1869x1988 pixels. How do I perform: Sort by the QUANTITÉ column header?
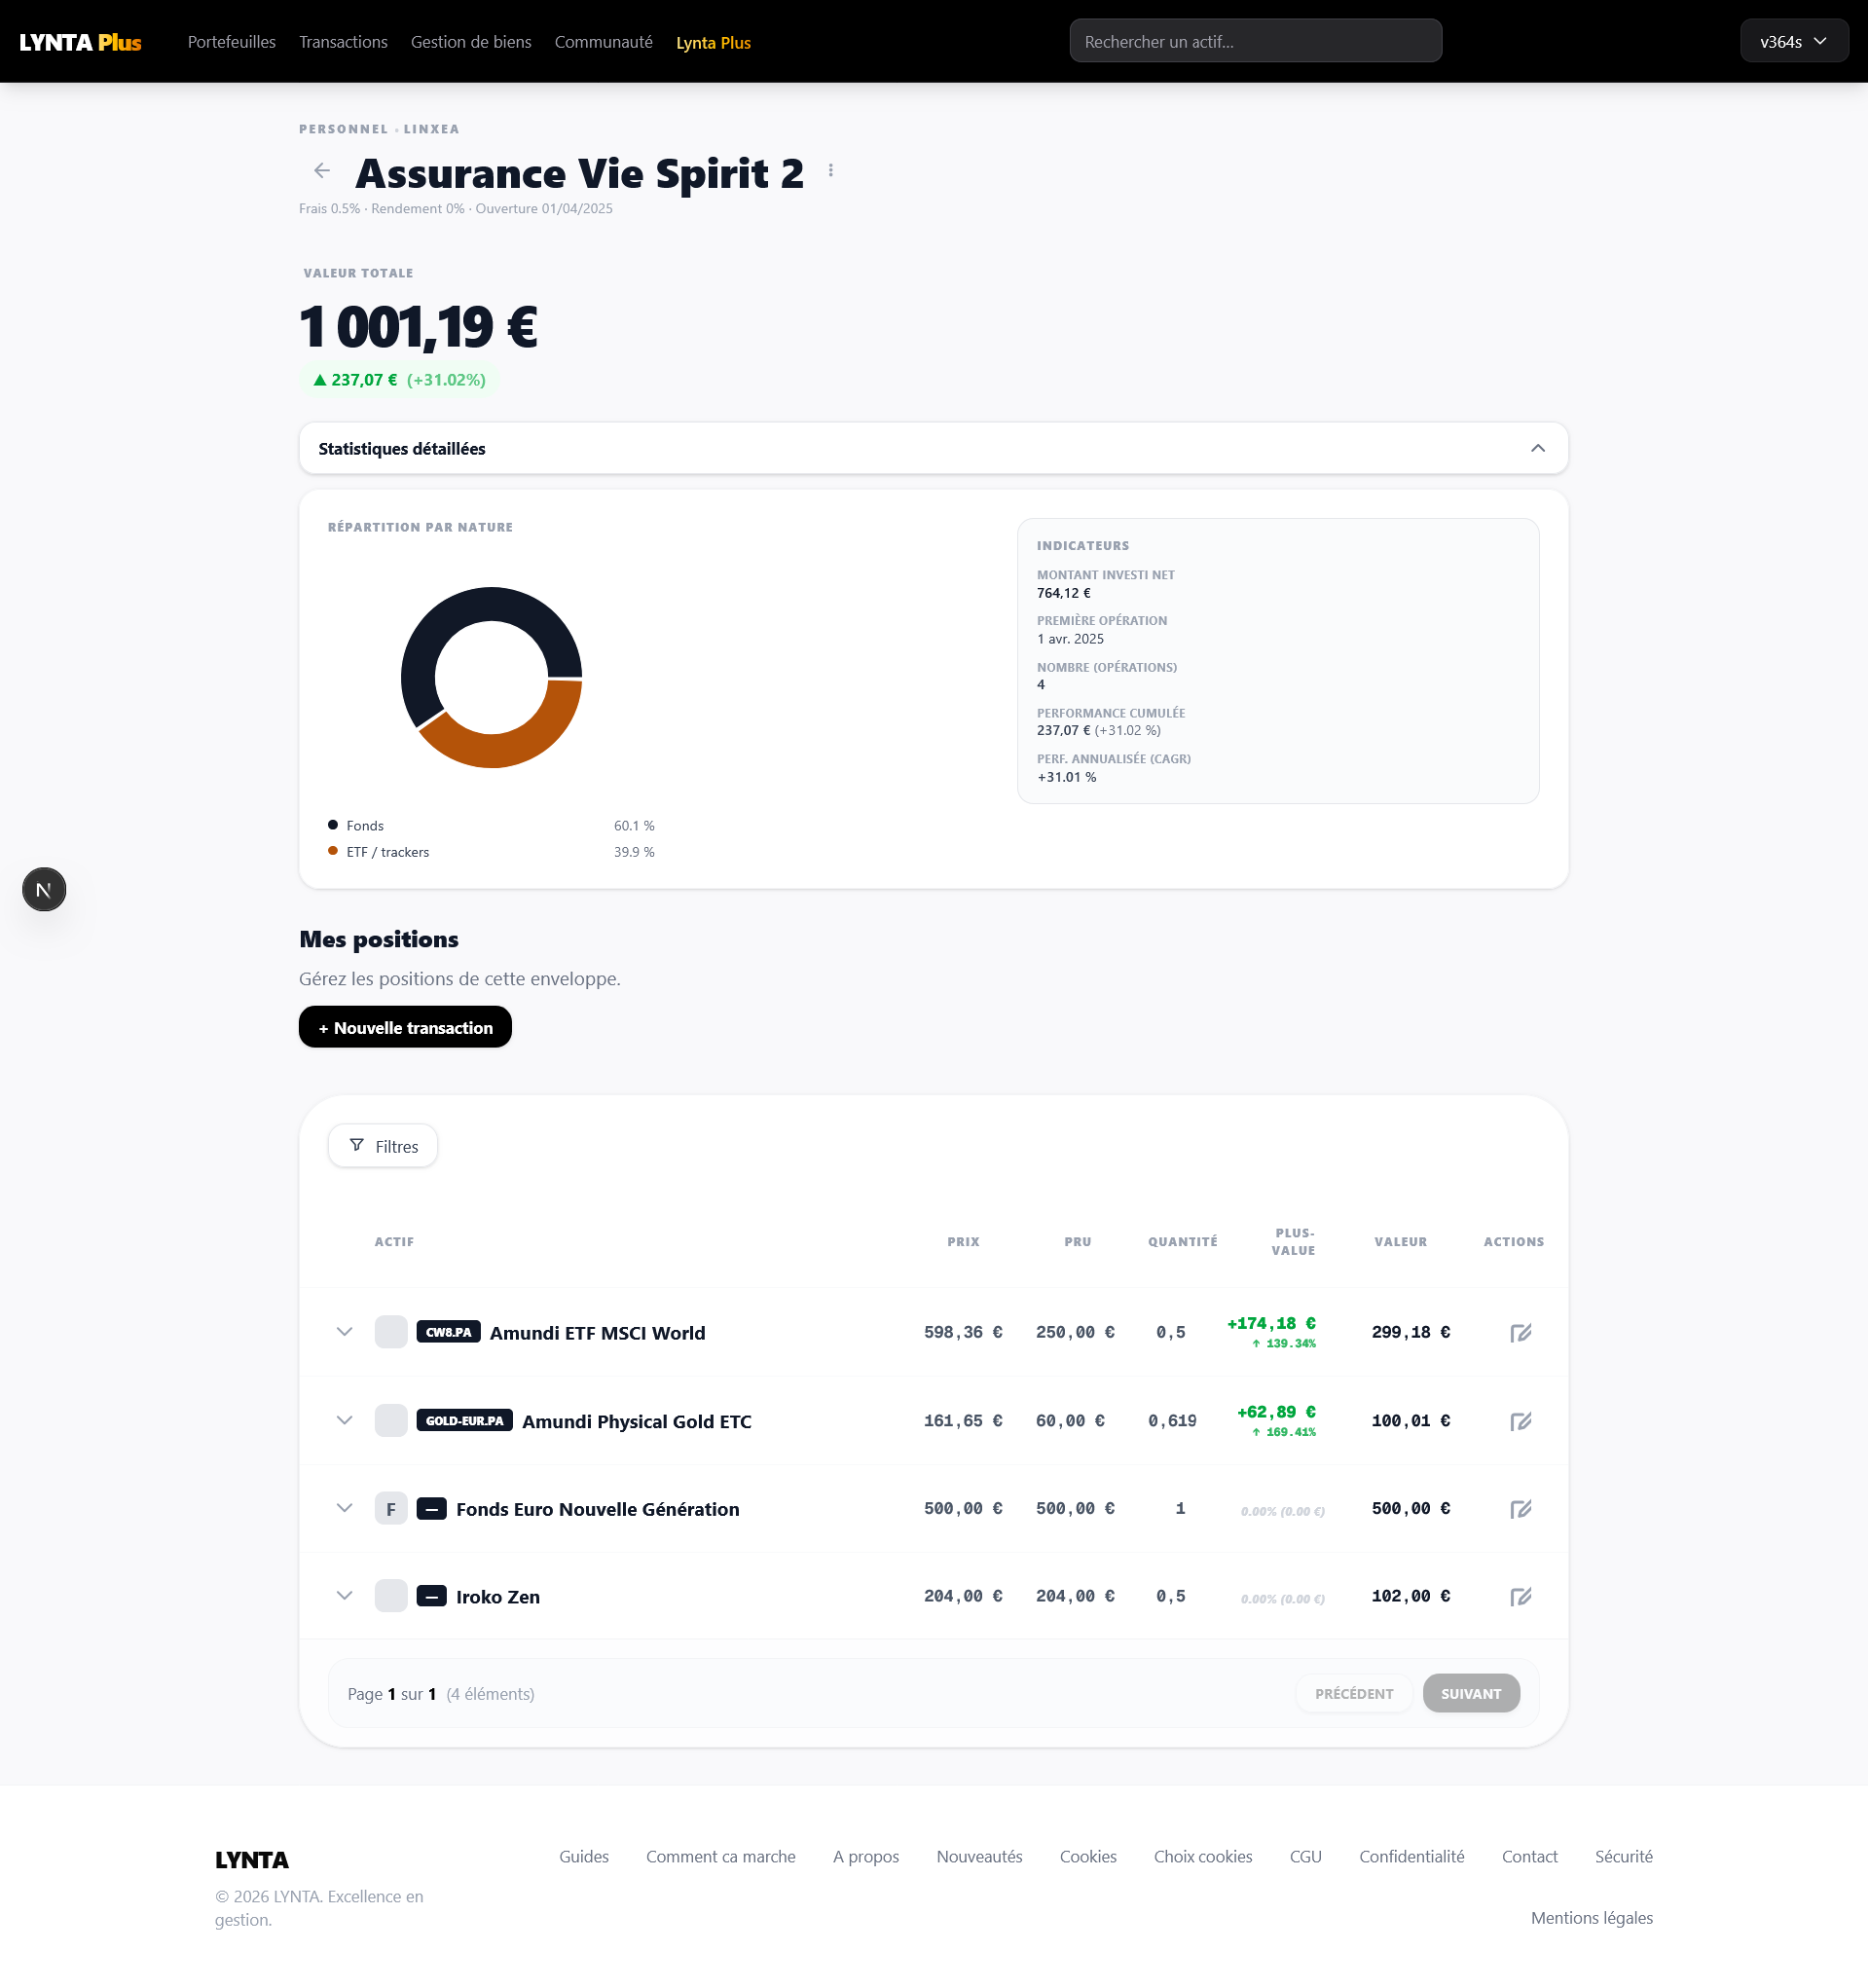click(x=1184, y=1243)
